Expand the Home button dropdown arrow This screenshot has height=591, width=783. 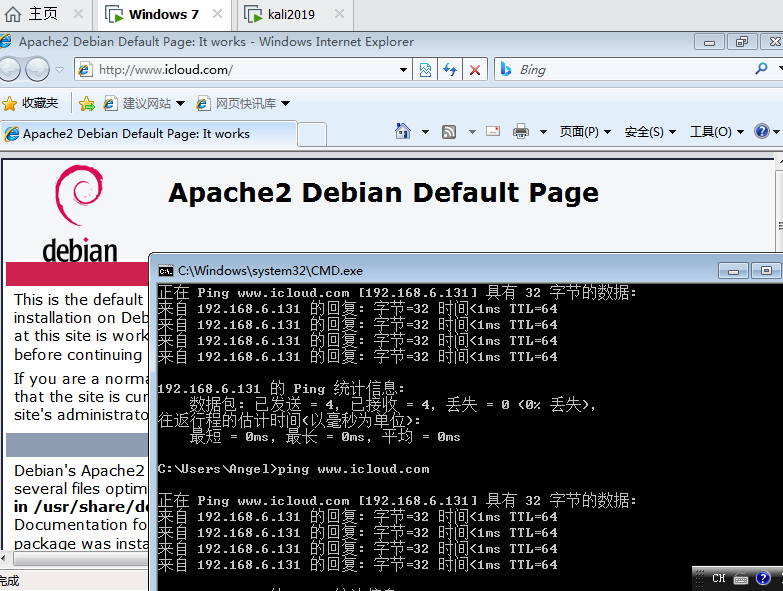pyautogui.click(x=425, y=132)
